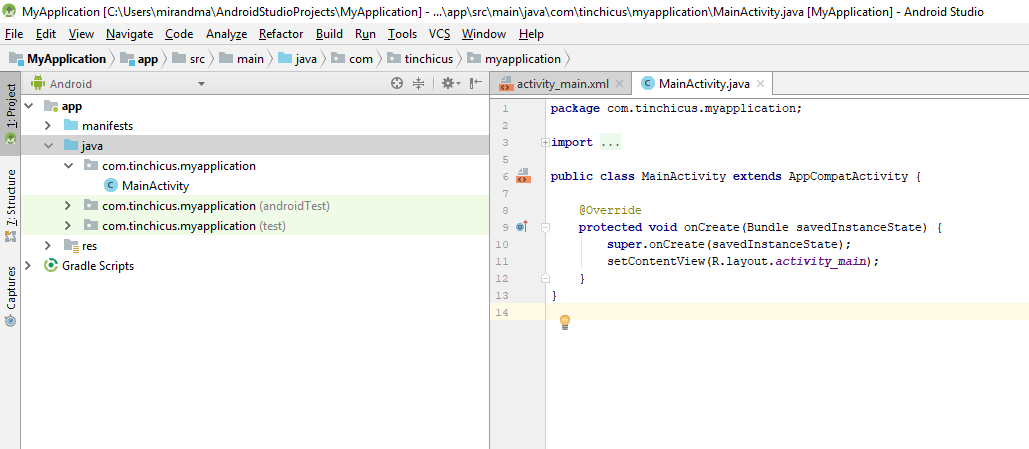Open the Project panel settings gear
The width and height of the screenshot is (1029, 449).
coord(448,84)
